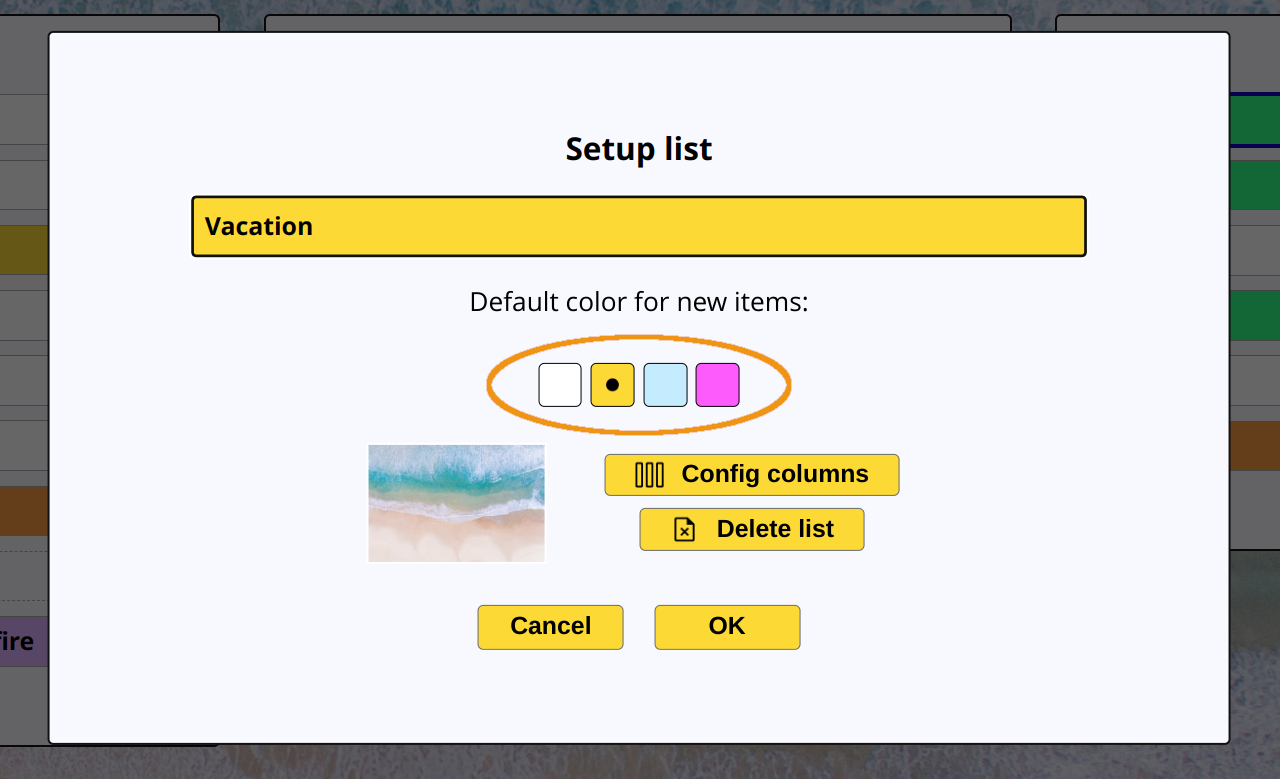Choose the light blue default color
1280x779 pixels.
665,385
